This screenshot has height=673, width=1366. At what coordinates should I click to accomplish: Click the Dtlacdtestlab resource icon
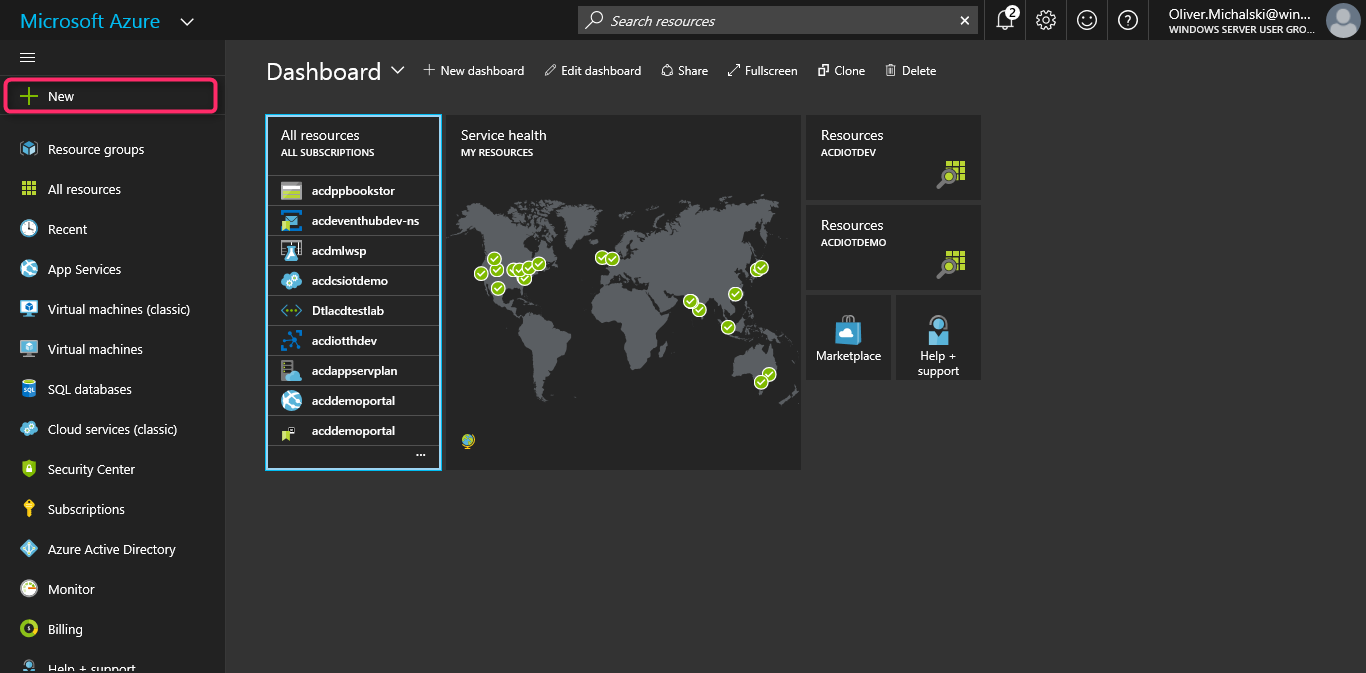(x=291, y=311)
